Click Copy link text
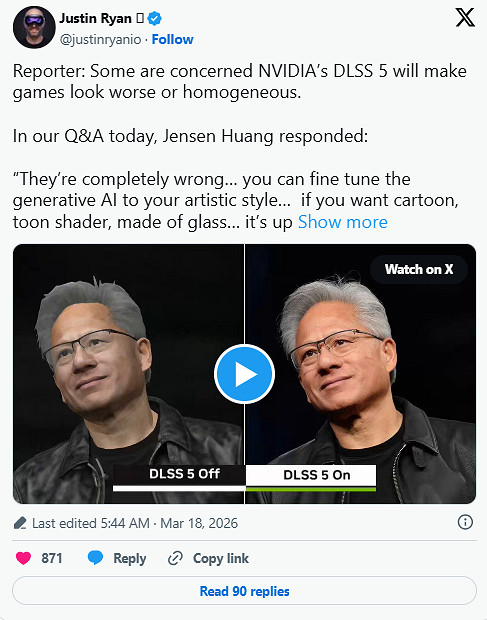Viewport: 487px width, 620px height. [221, 558]
